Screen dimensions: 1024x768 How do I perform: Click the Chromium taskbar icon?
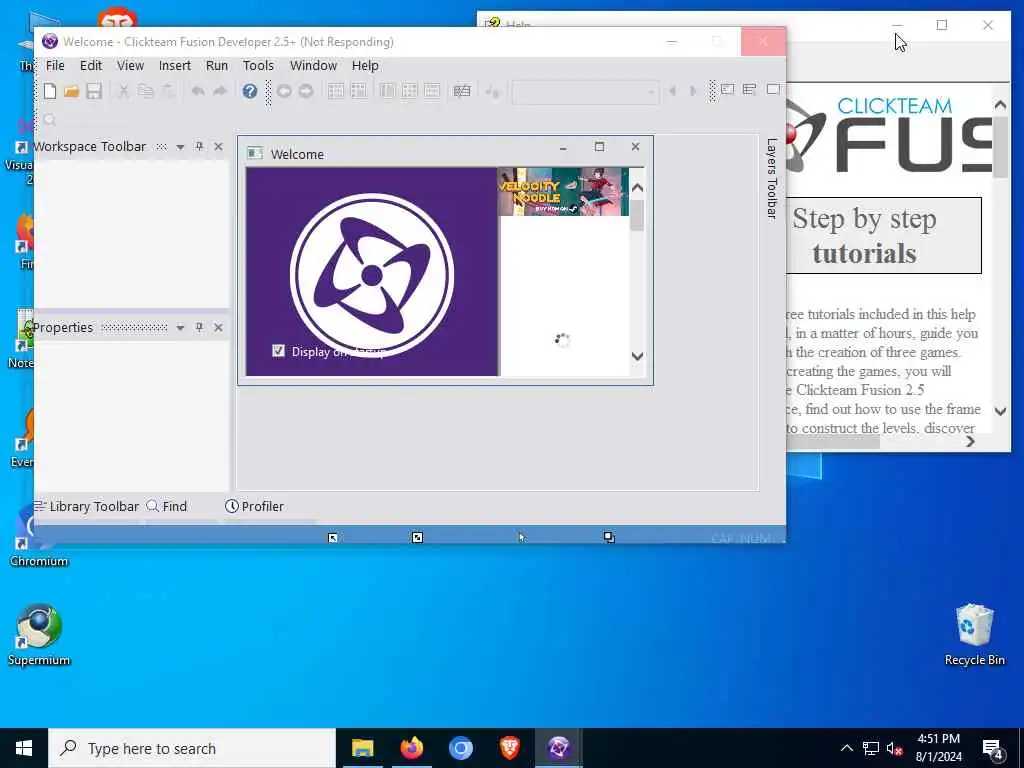(460, 748)
